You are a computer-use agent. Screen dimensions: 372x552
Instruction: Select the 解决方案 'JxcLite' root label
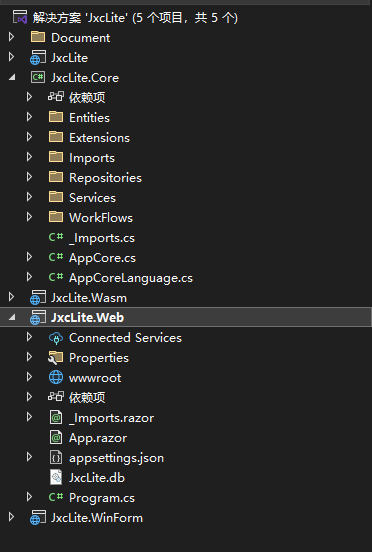tap(135, 17)
